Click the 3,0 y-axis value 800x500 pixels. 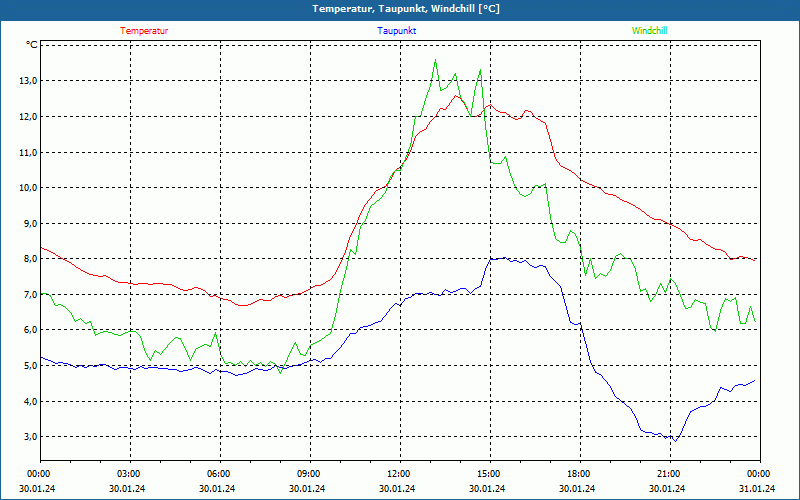click(31, 437)
